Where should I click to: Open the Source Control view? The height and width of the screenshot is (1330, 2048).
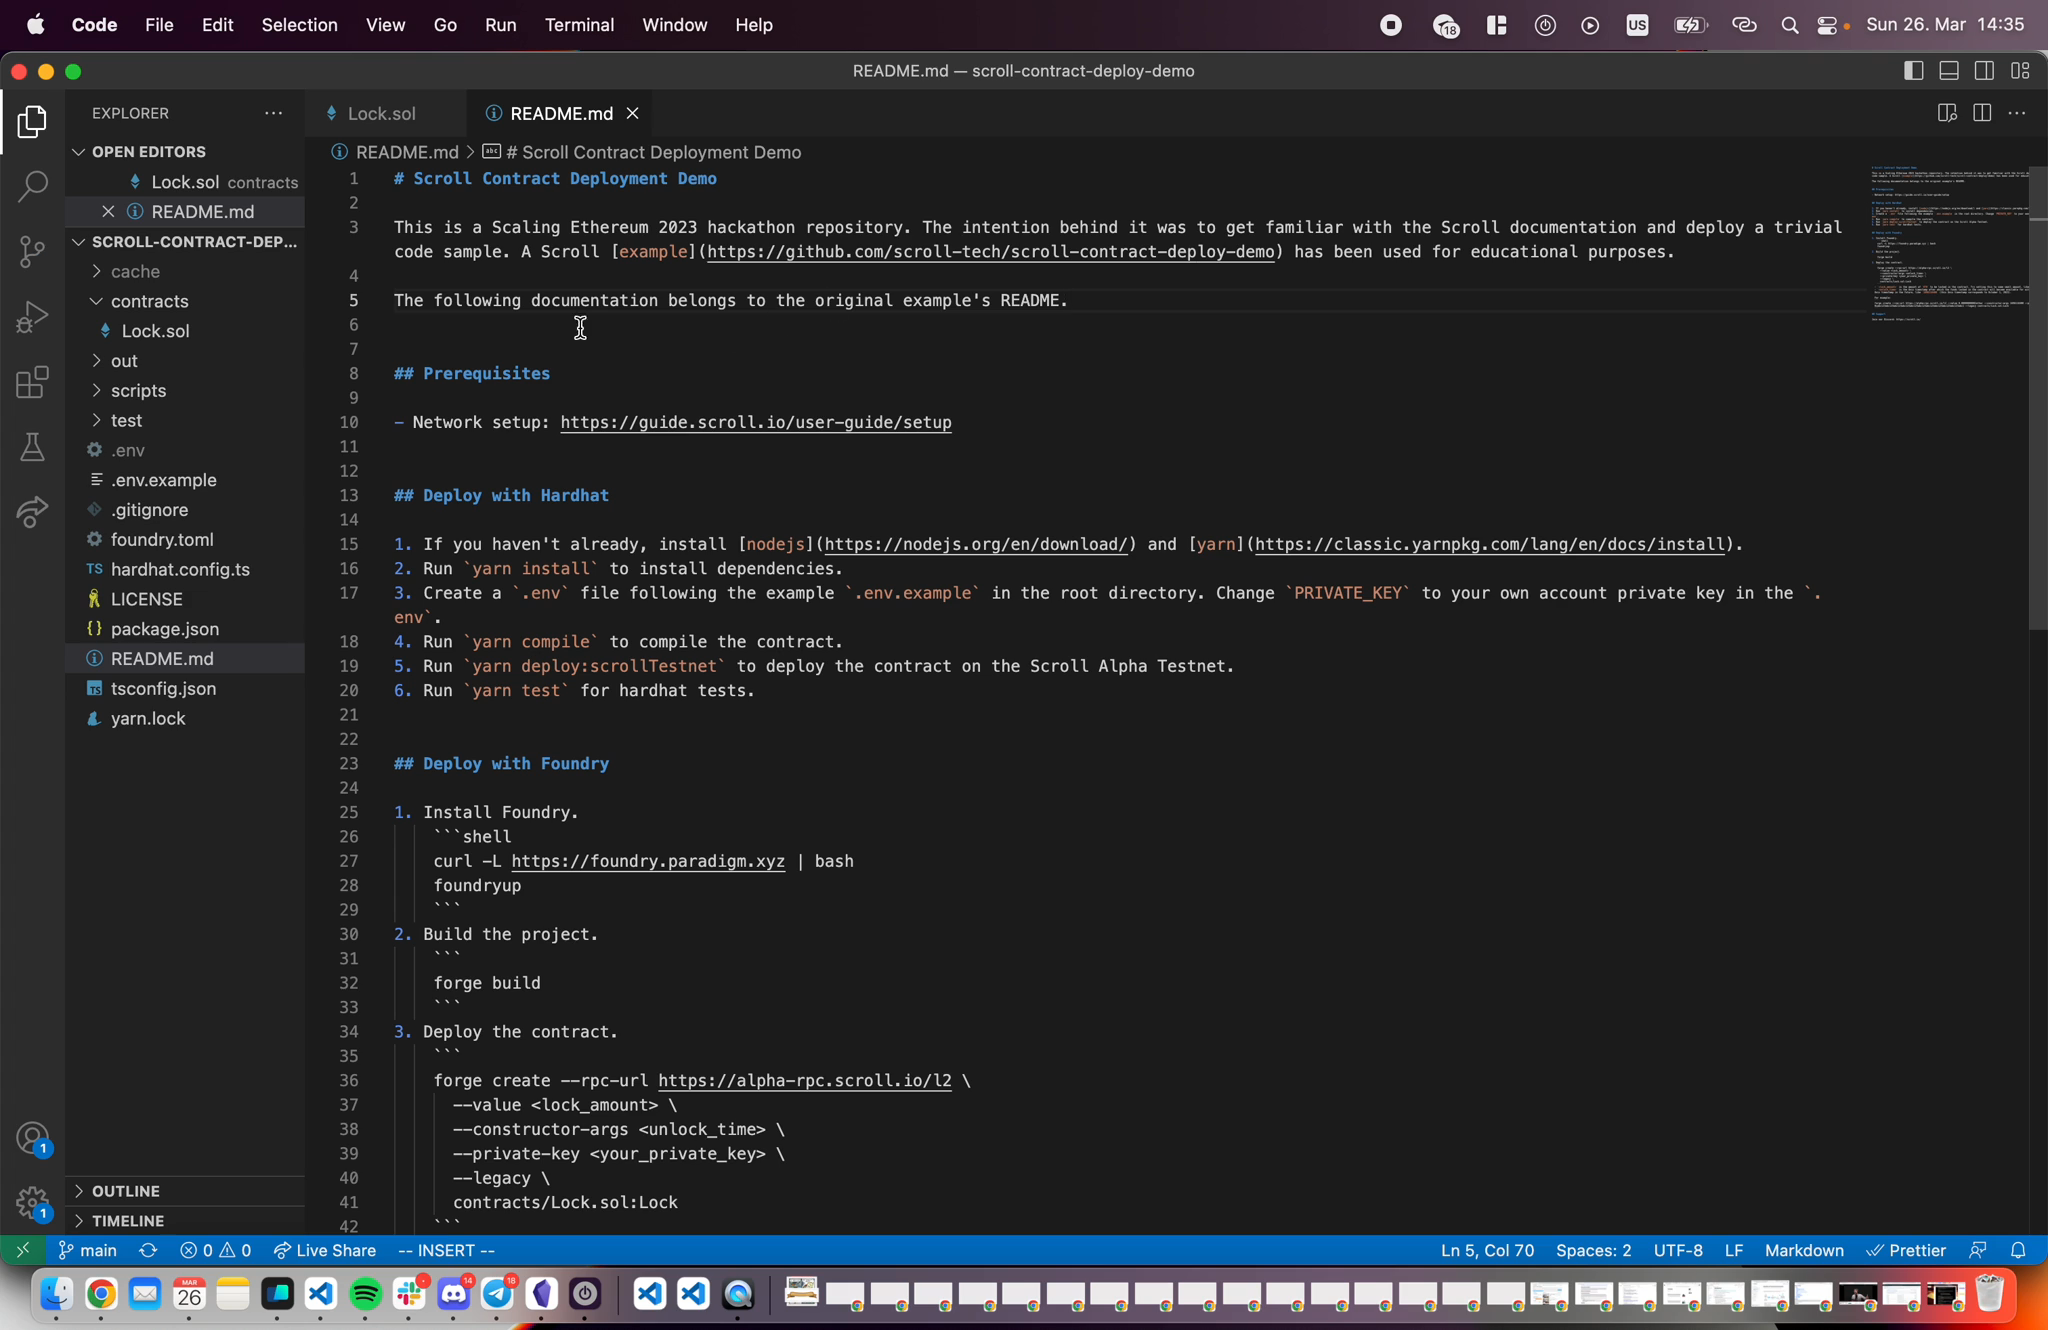[32, 251]
